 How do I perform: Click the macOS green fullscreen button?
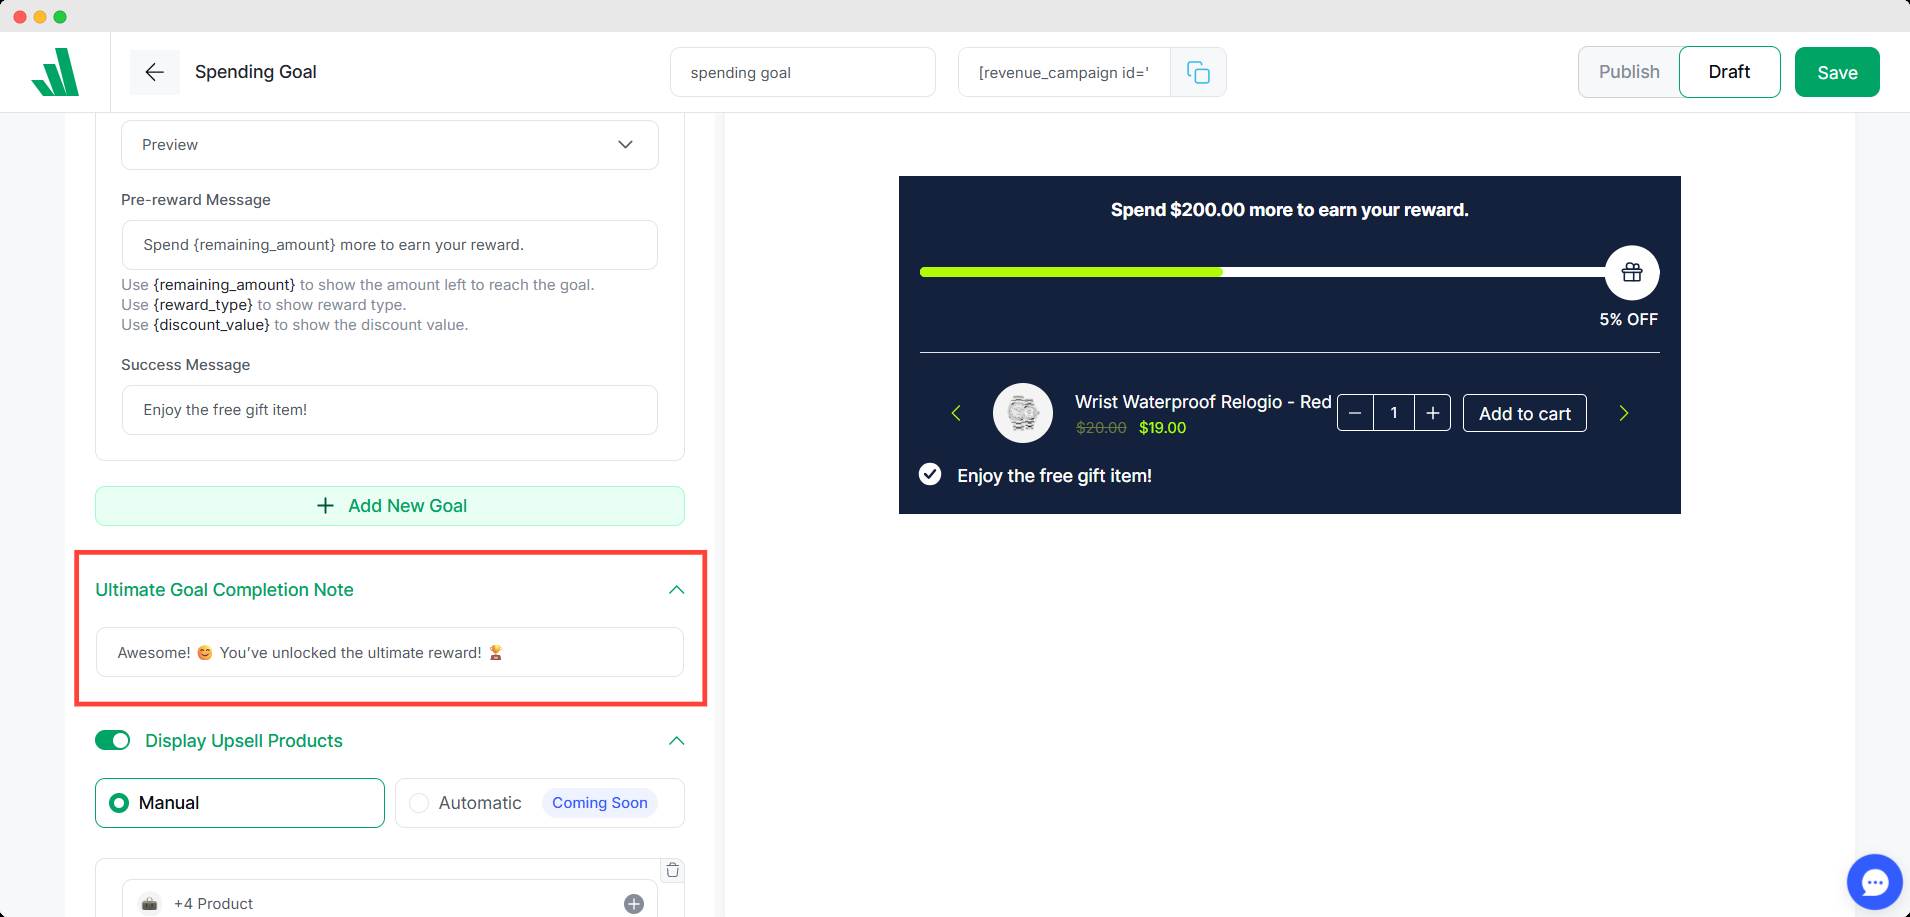tap(60, 17)
